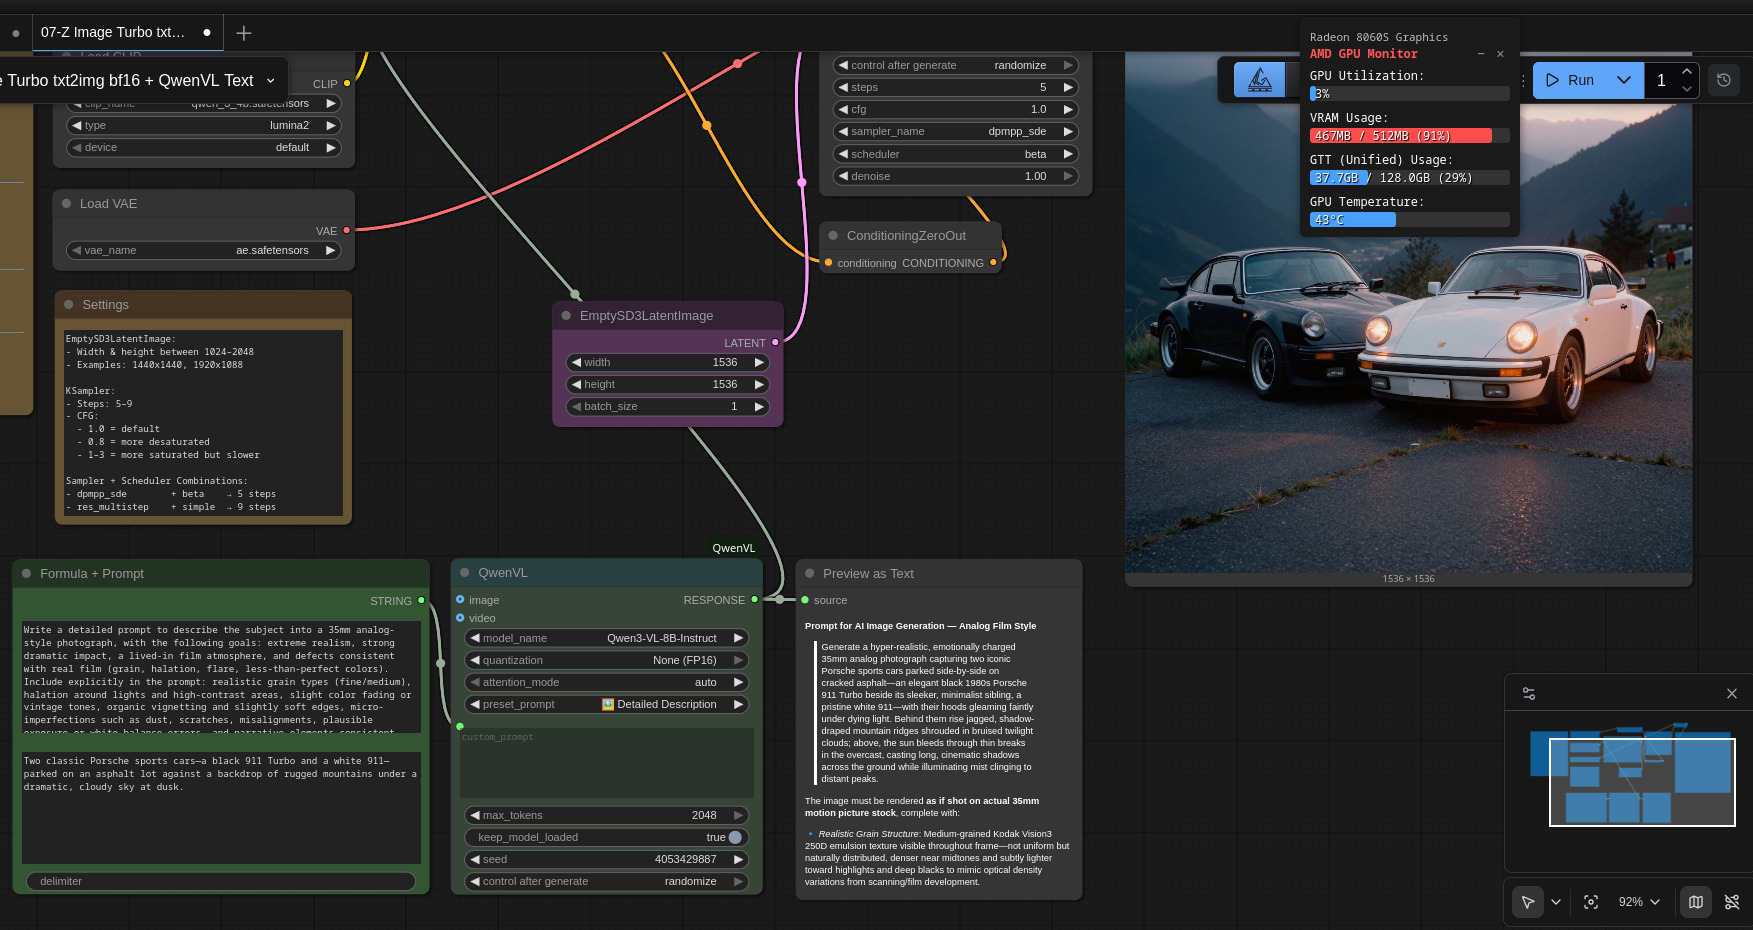Toggle link visibility icon in bottom toolbar
Screen dimensions: 1753x930
tap(1732, 902)
